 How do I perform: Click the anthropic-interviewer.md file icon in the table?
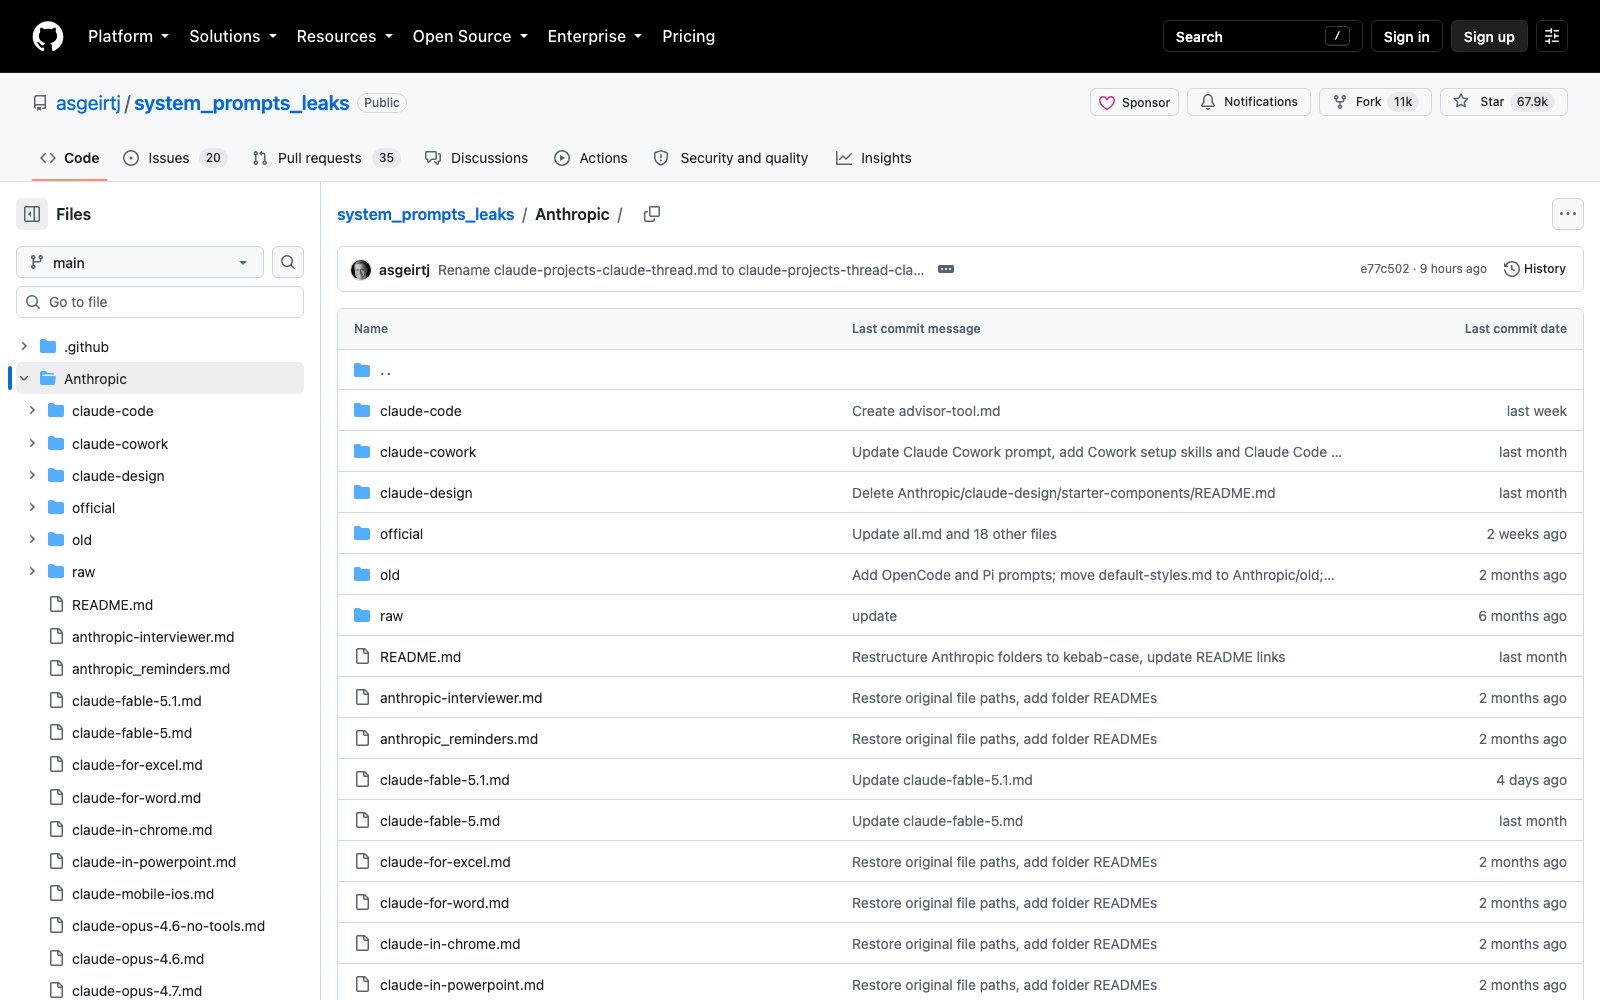click(x=362, y=698)
